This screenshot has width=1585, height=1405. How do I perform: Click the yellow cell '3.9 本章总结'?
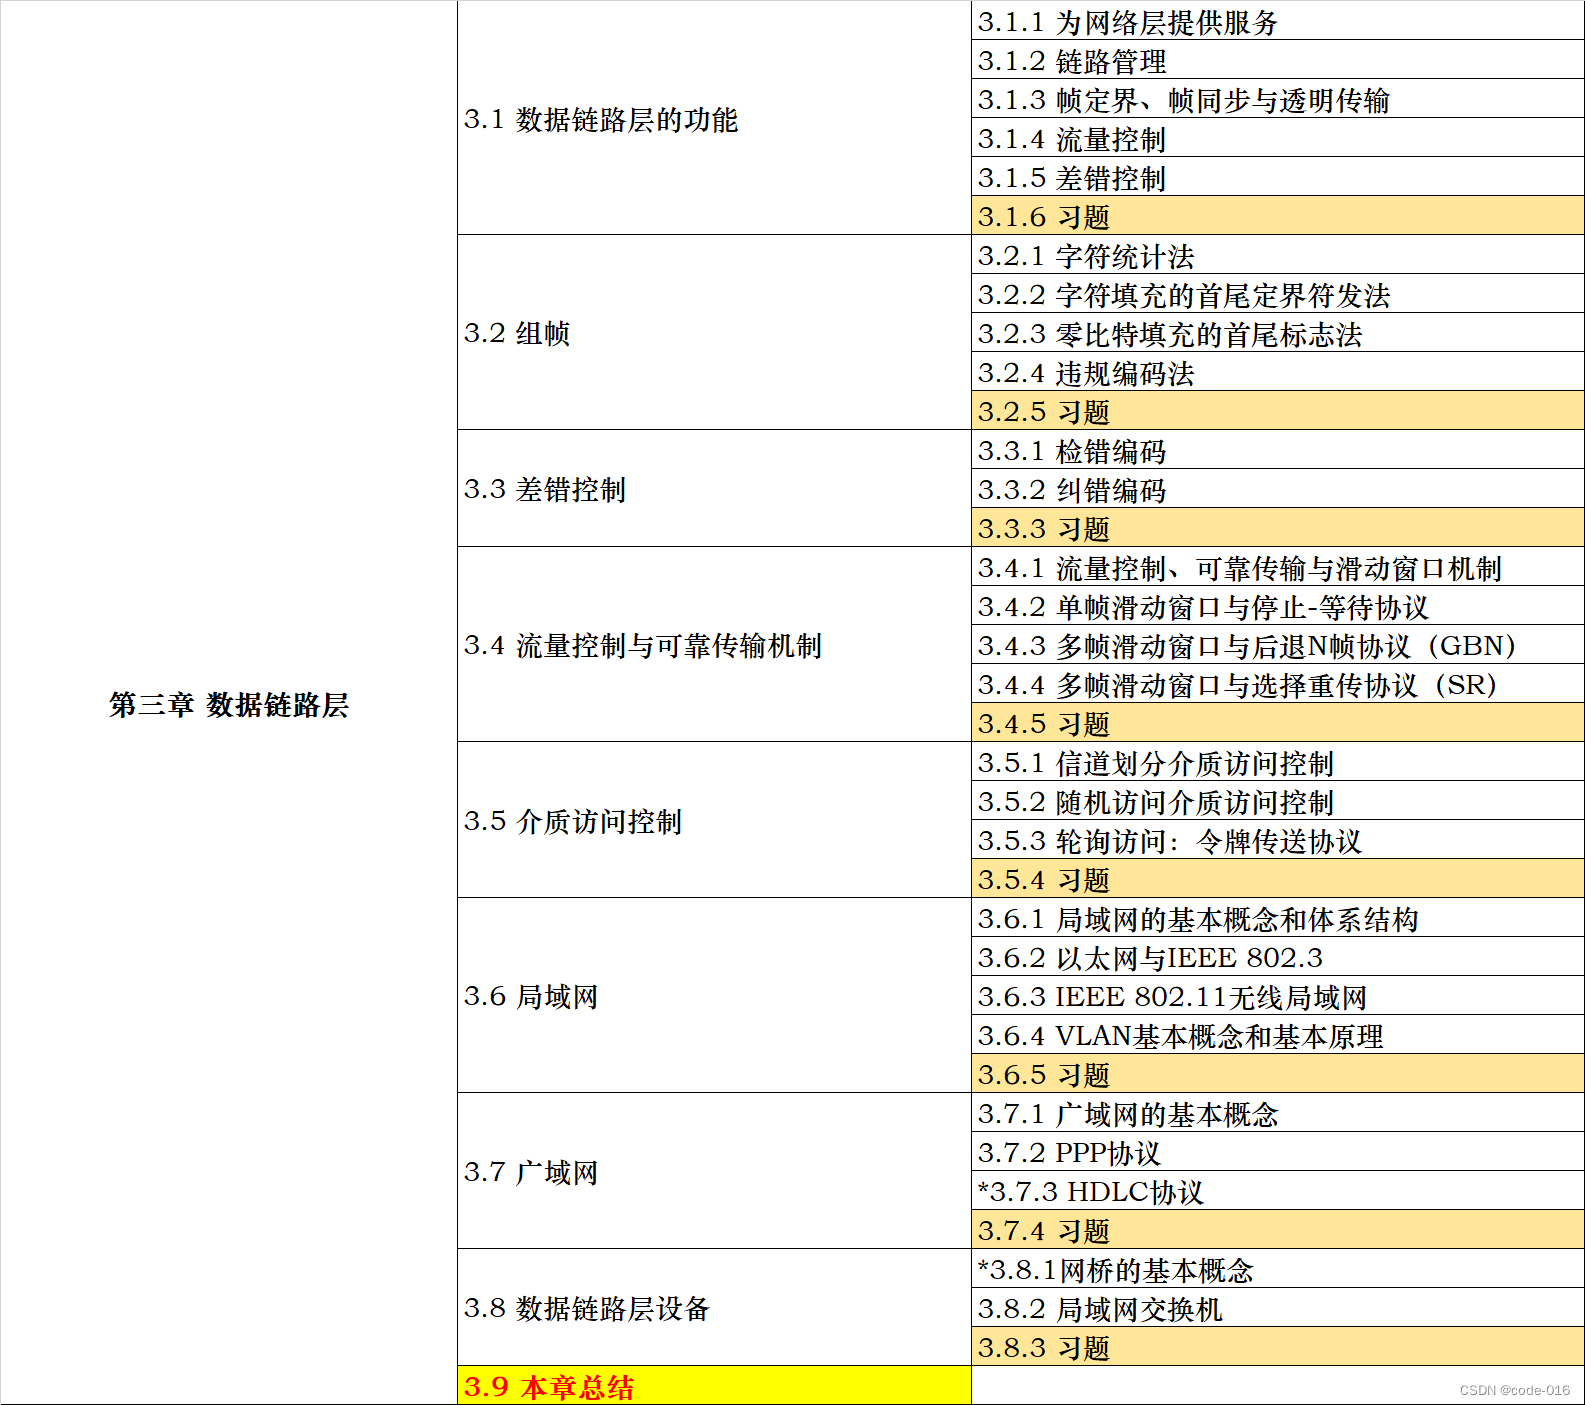point(714,1385)
